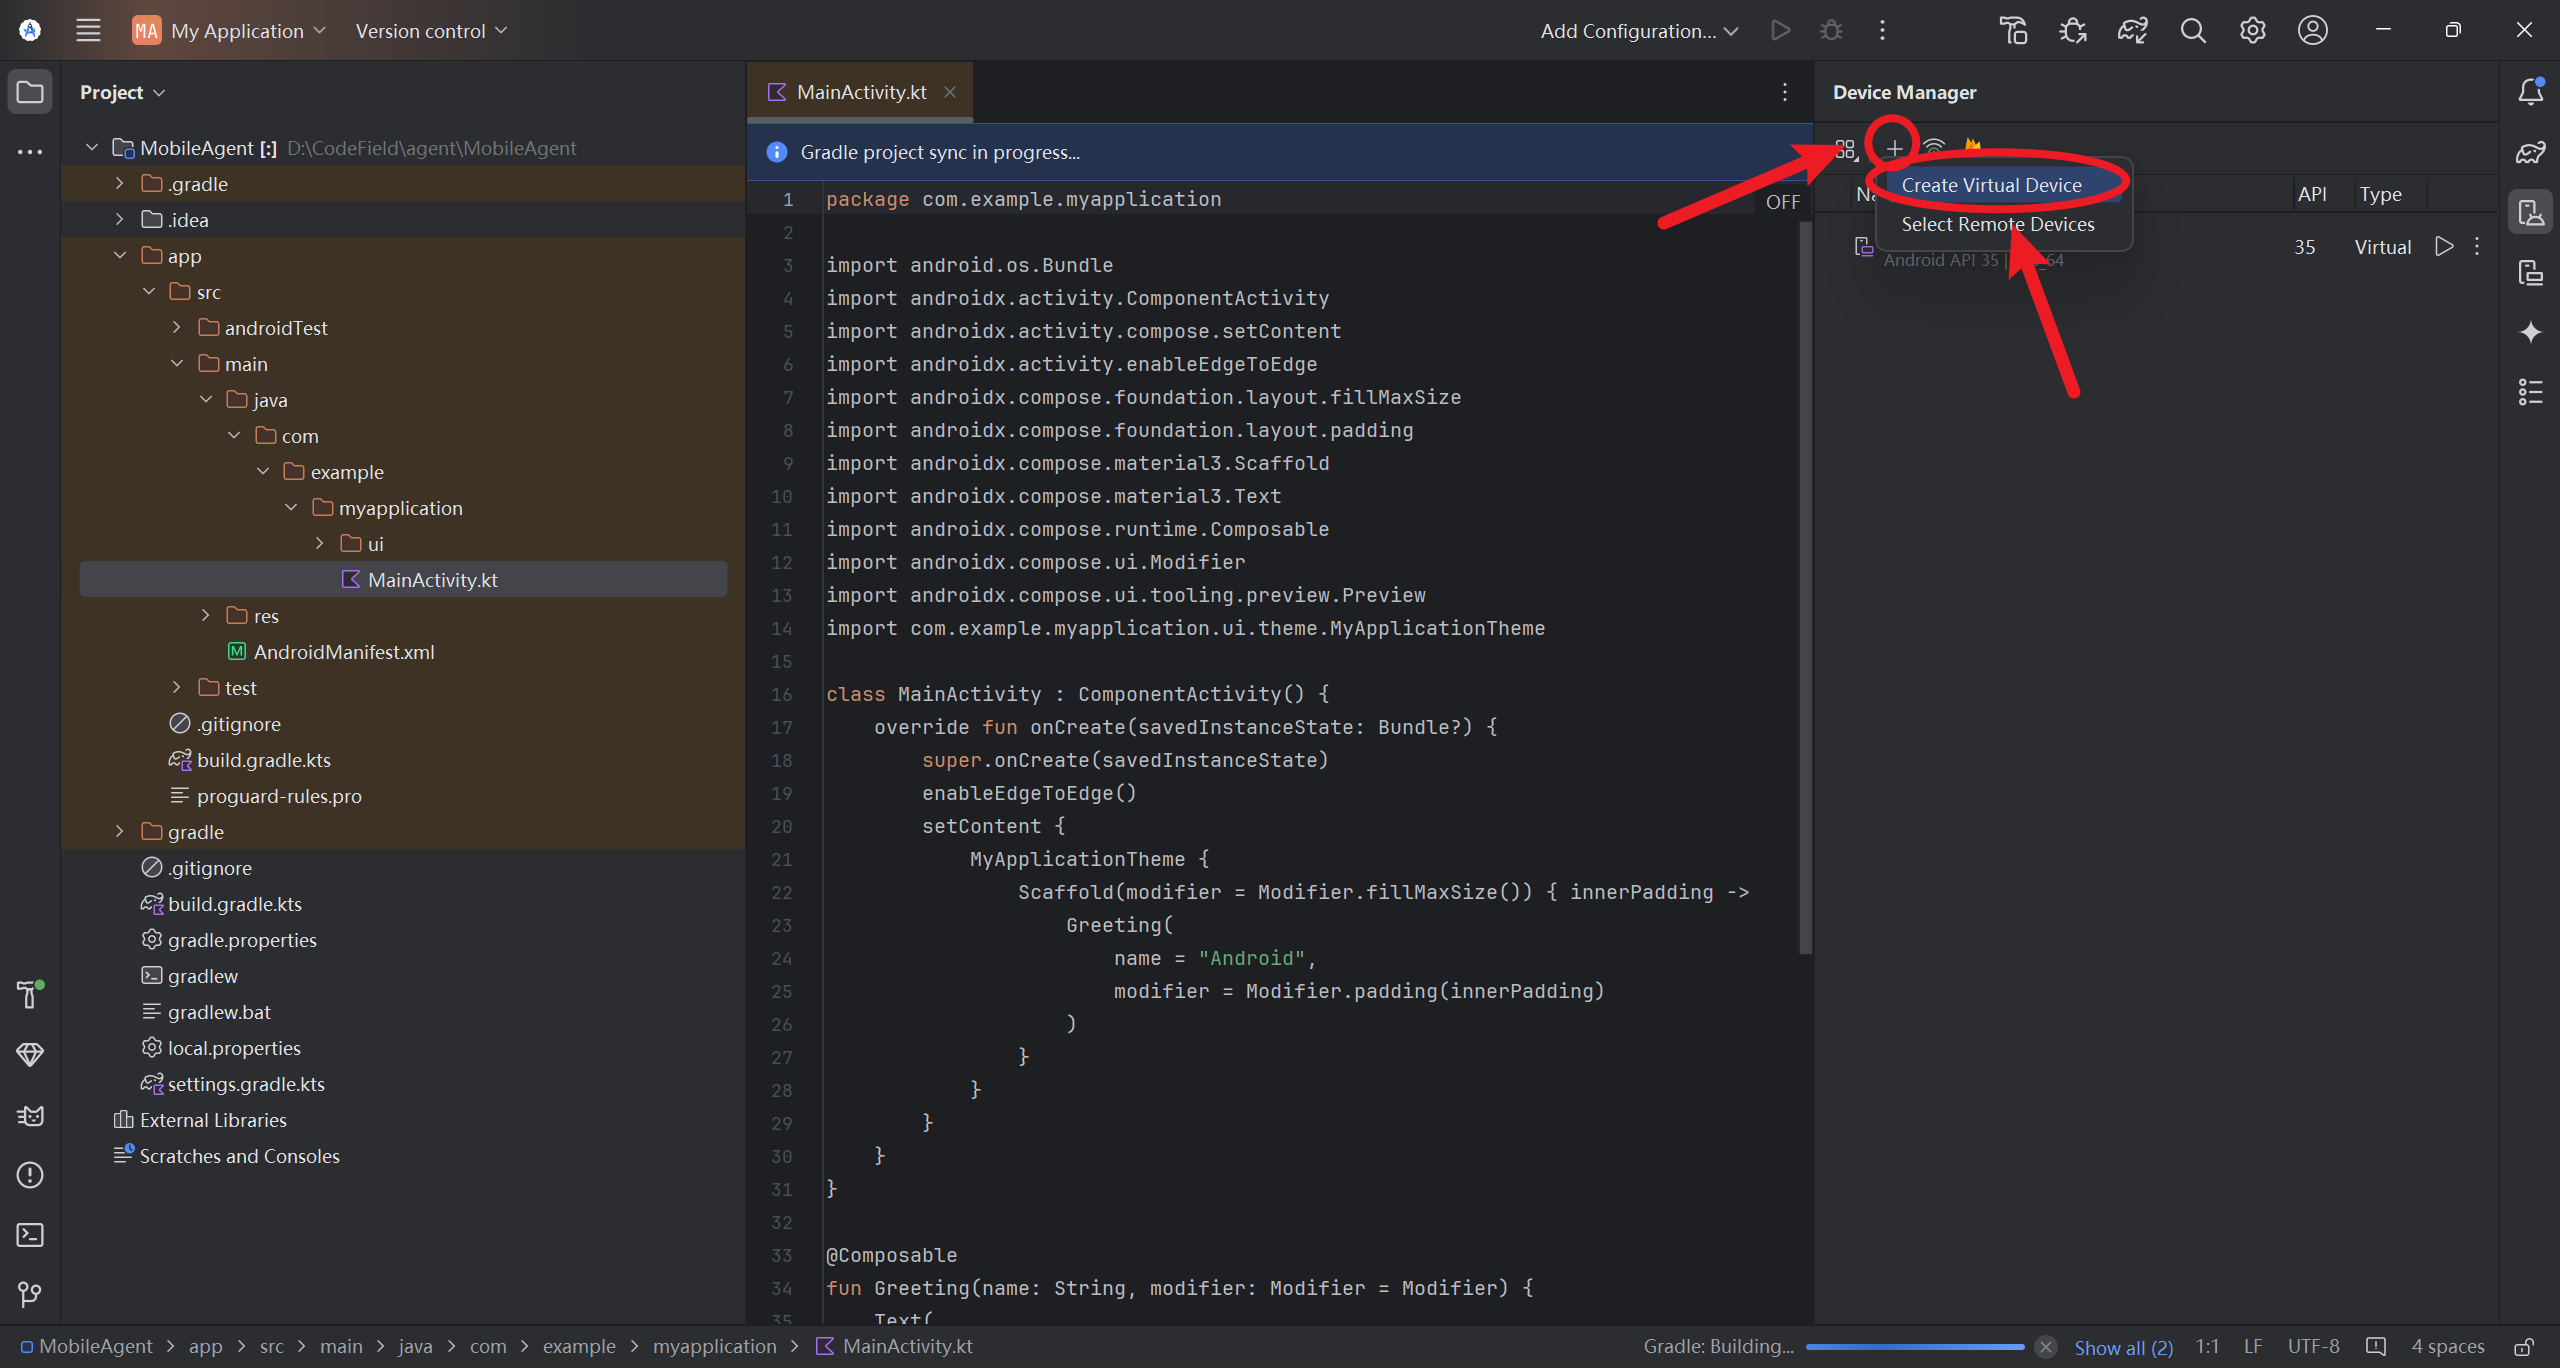
Task: Open Device Manager icon in right sidebar
Action: pyautogui.click(x=2531, y=212)
